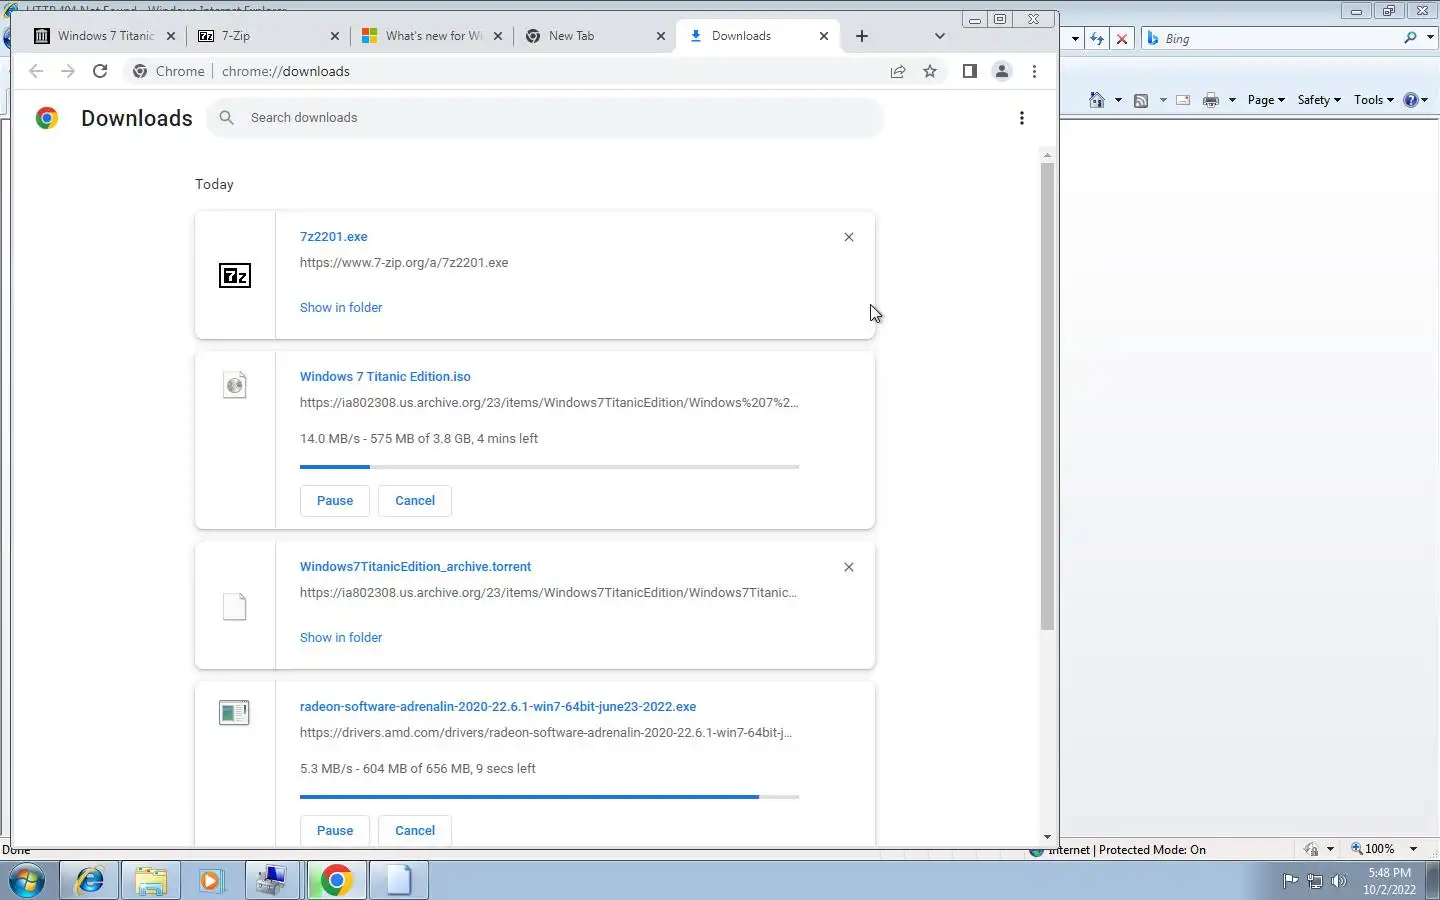The width and height of the screenshot is (1440, 900).
Task: Click the IE Print icon
Action: coord(1211,100)
